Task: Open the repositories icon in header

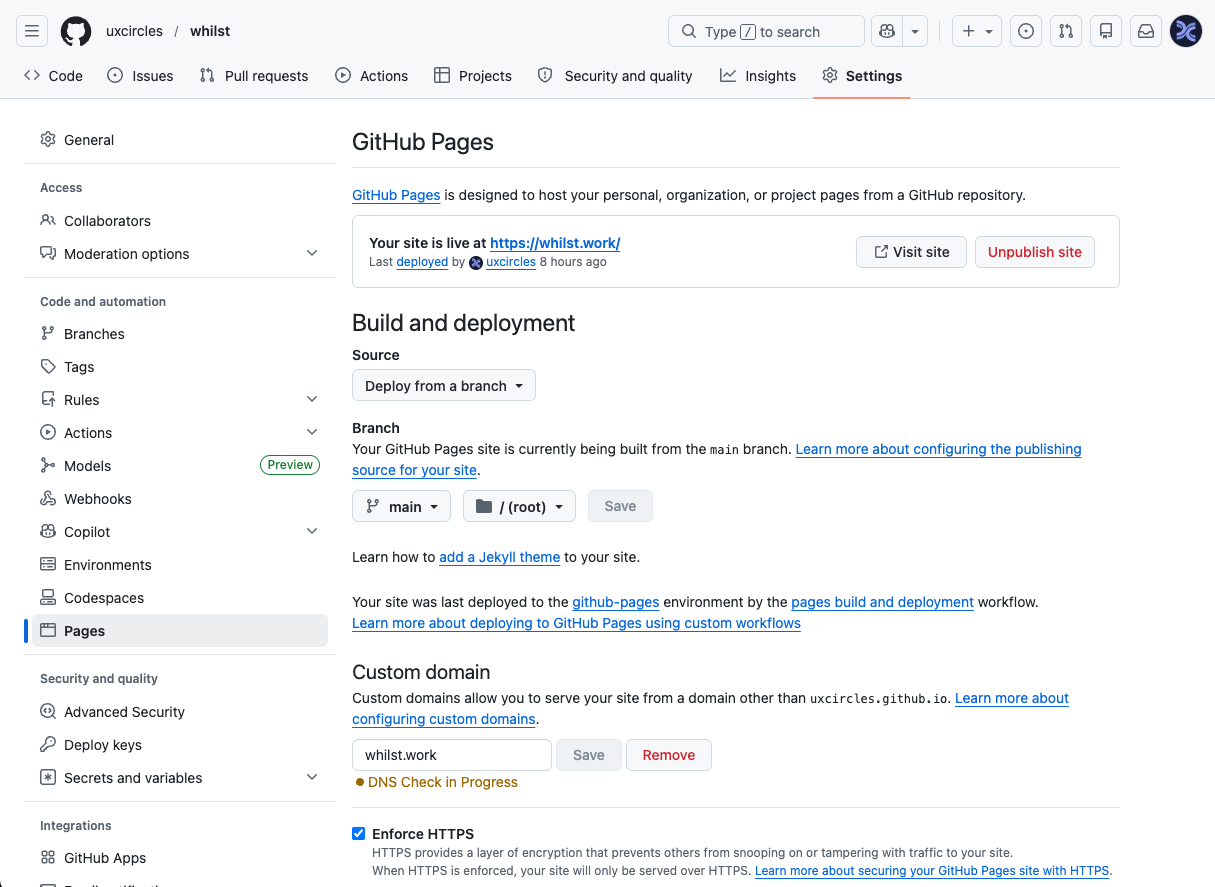Action: 1106,31
